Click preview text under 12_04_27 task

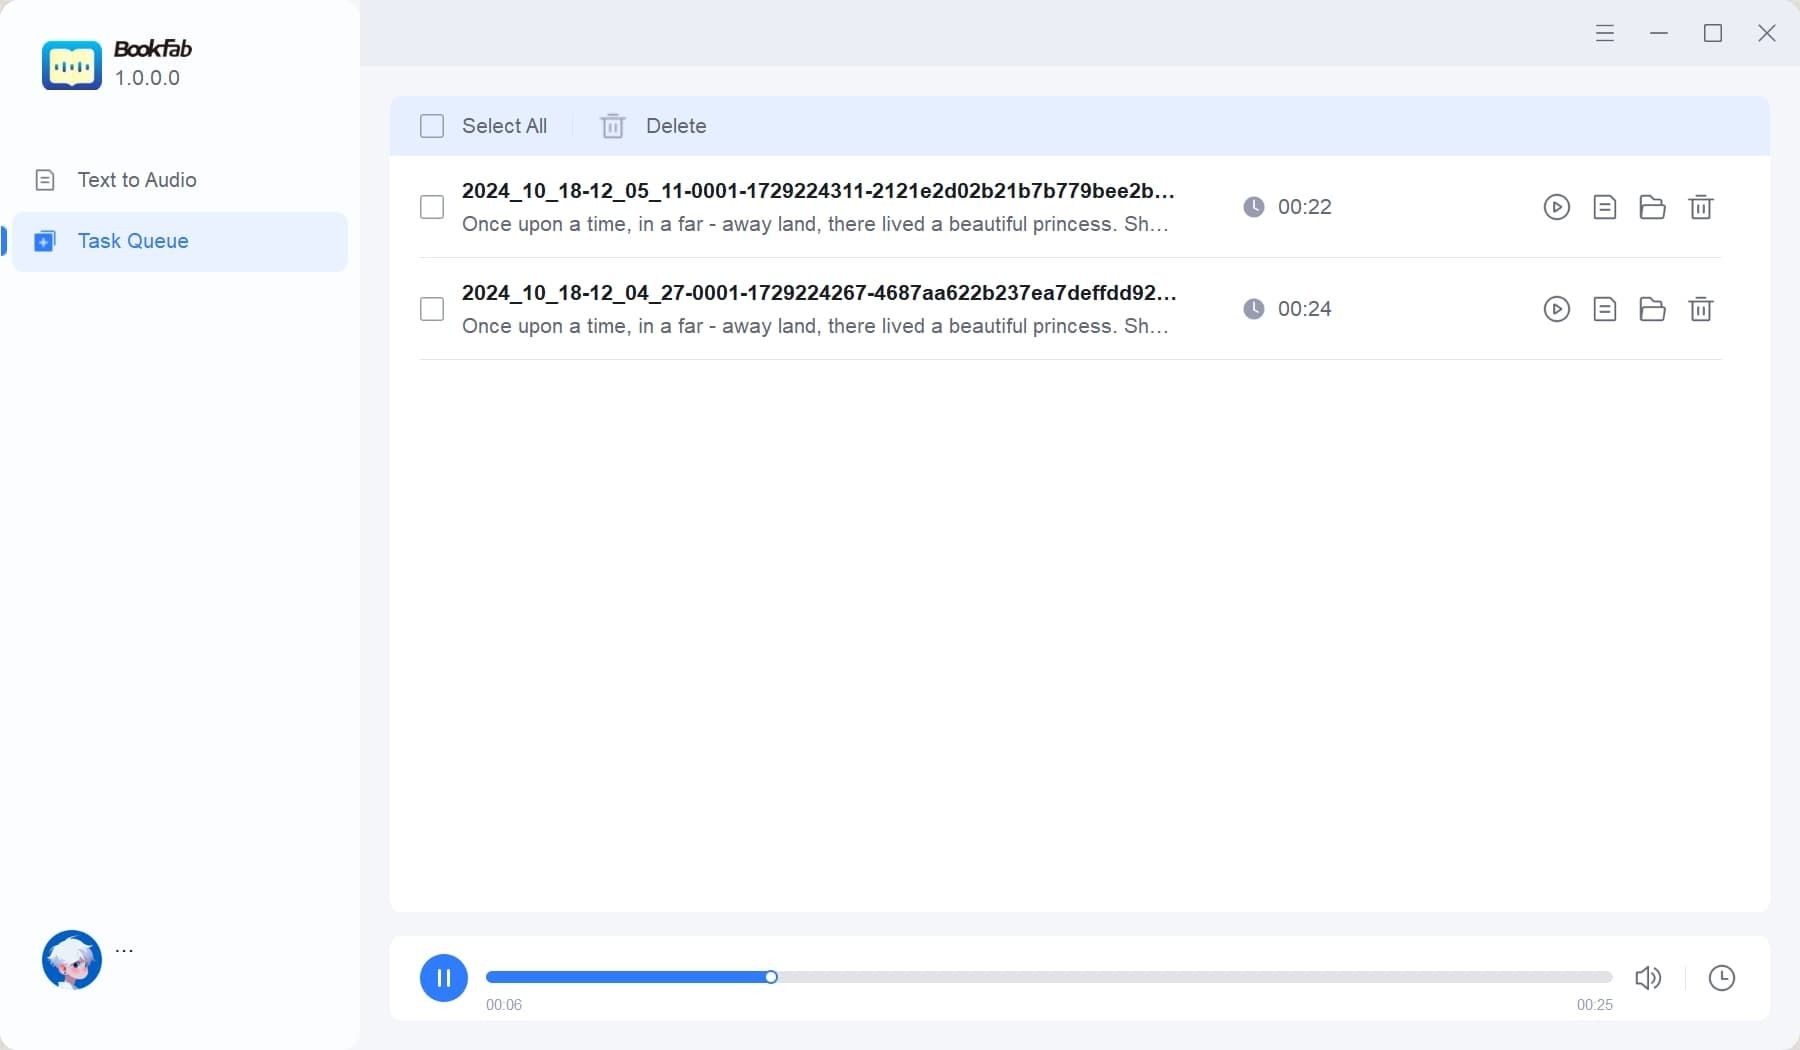pyautogui.click(x=815, y=326)
